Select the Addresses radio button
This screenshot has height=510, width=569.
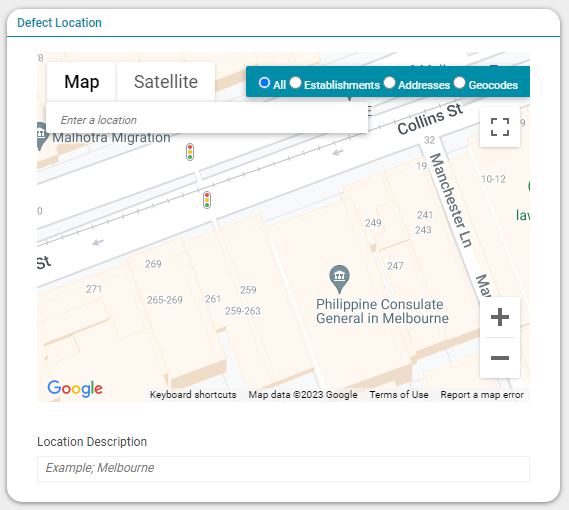pos(389,82)
